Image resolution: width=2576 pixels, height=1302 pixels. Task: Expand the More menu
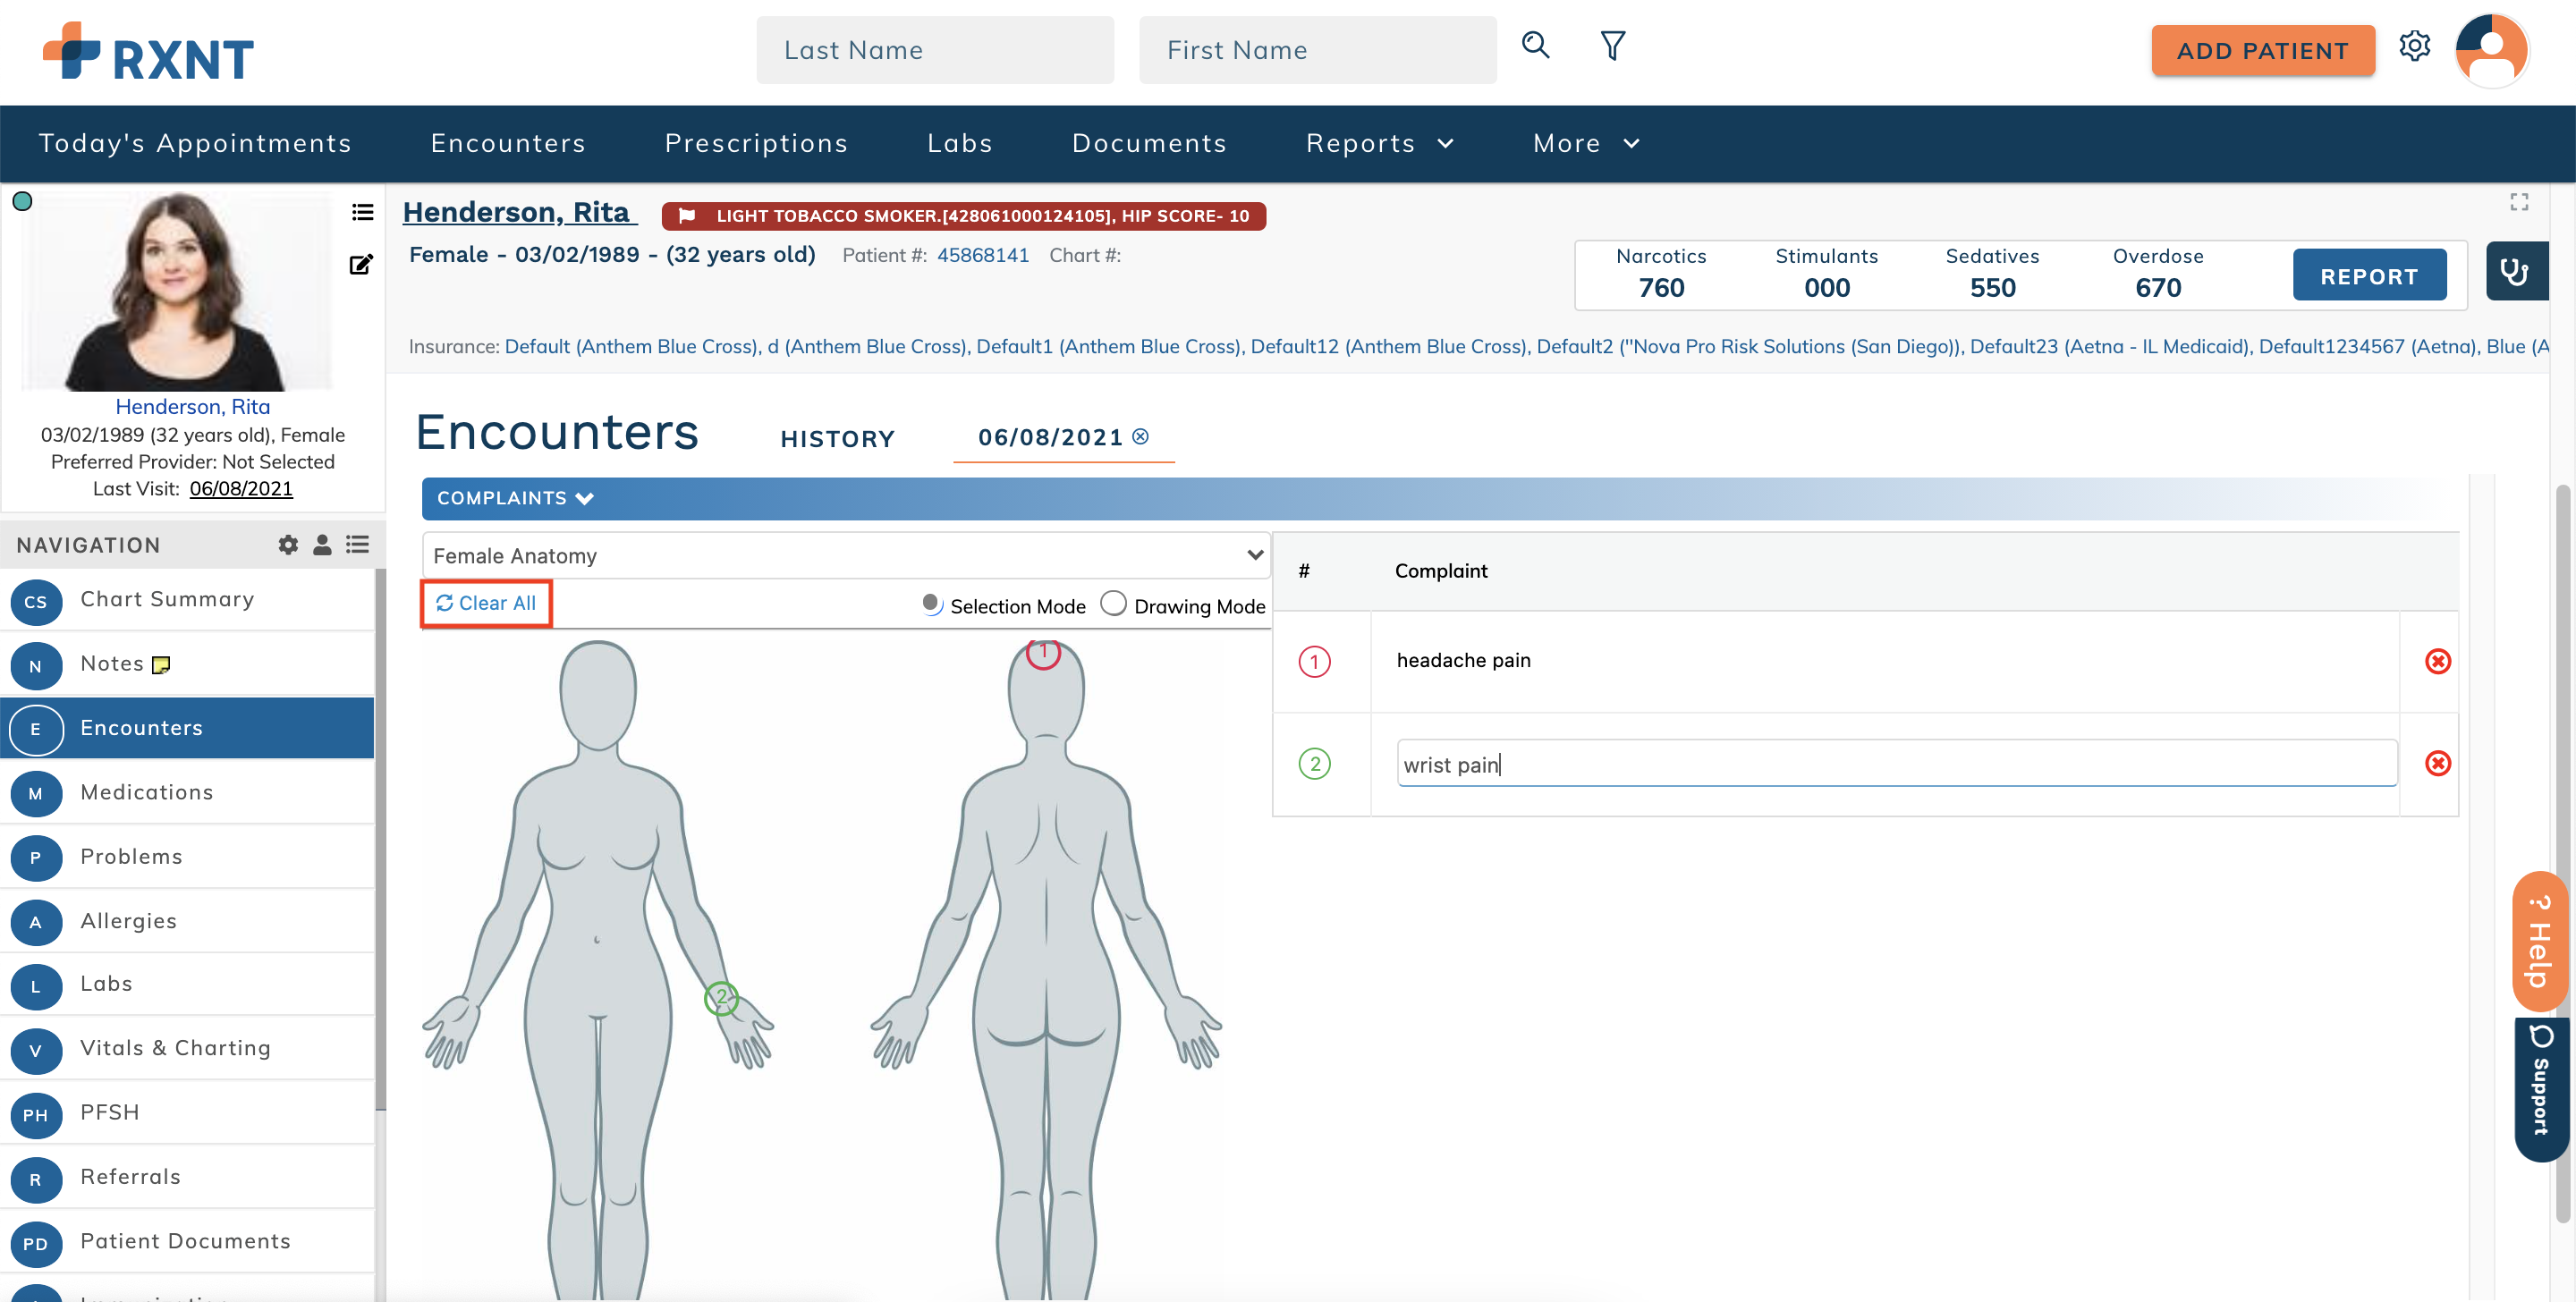point(1586,143)
